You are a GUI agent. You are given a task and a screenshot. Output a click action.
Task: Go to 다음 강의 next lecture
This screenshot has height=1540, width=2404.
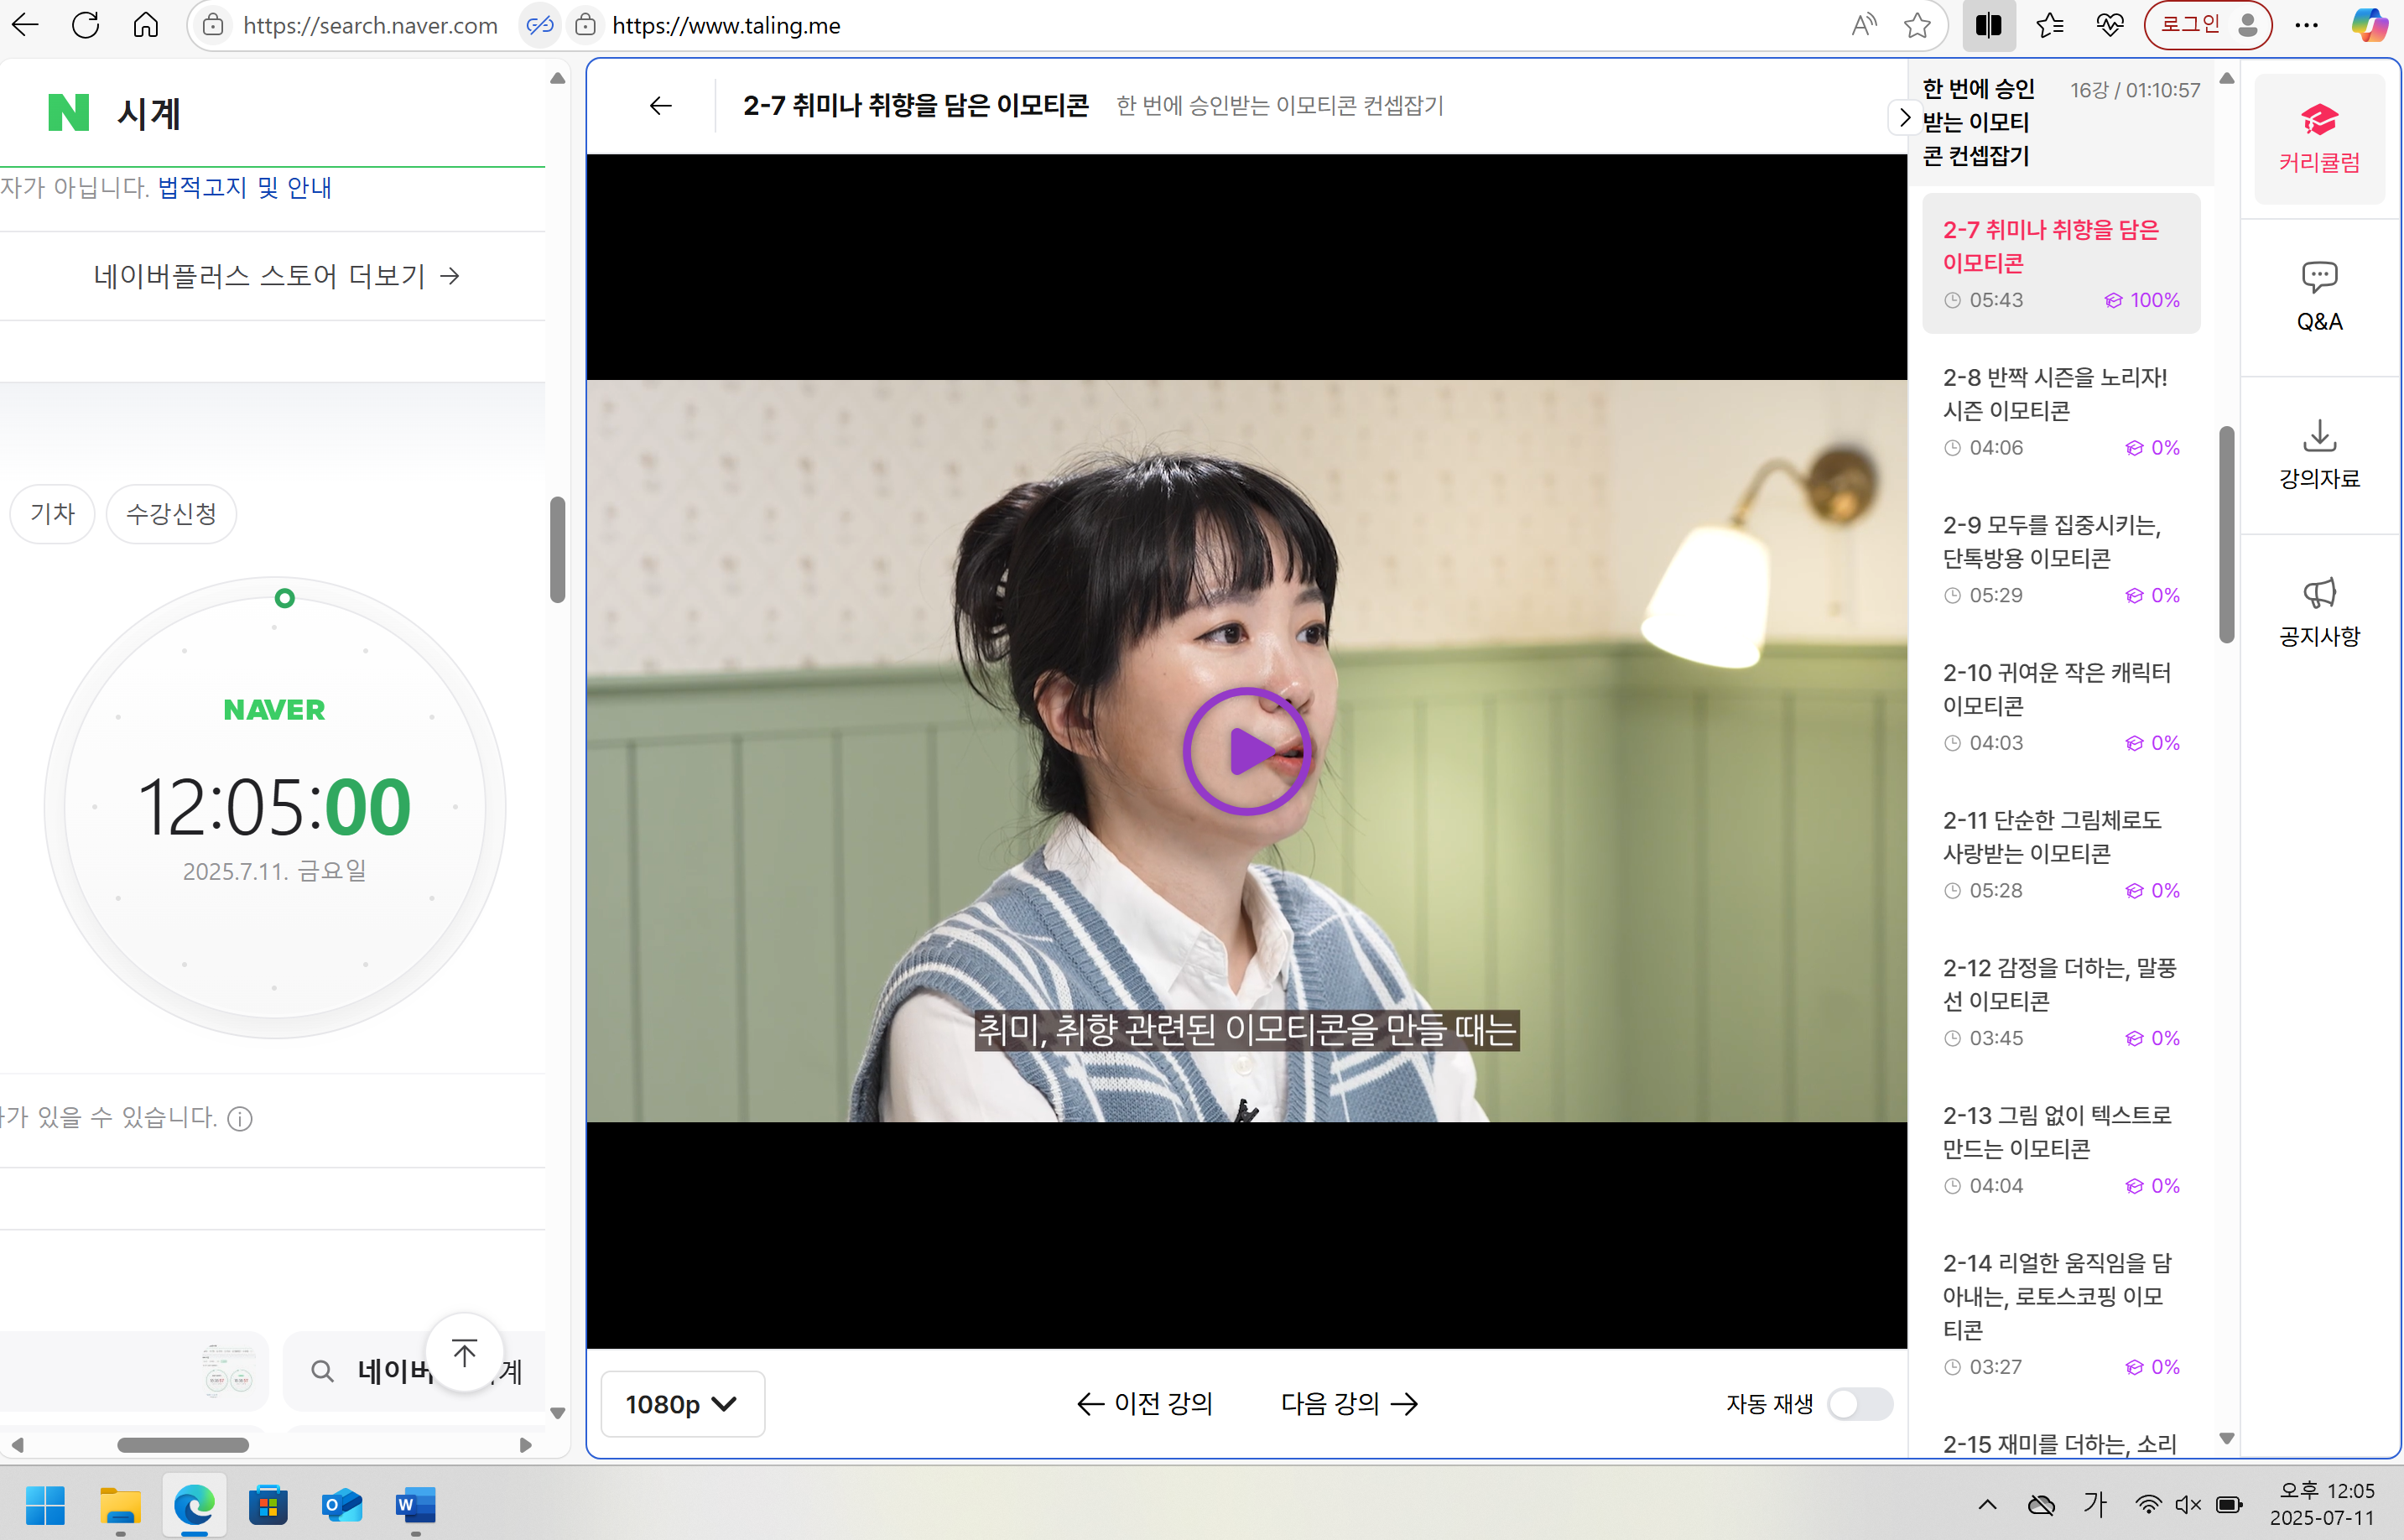click(x=1348, y=1404)
